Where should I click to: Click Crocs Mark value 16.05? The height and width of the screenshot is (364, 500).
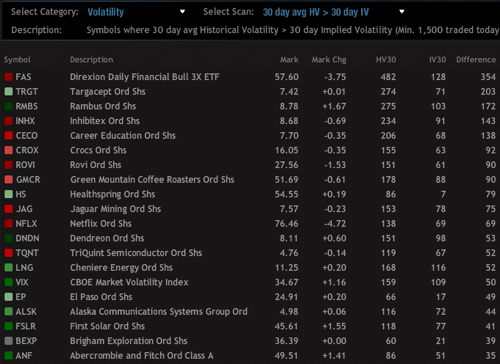(287, 150)
